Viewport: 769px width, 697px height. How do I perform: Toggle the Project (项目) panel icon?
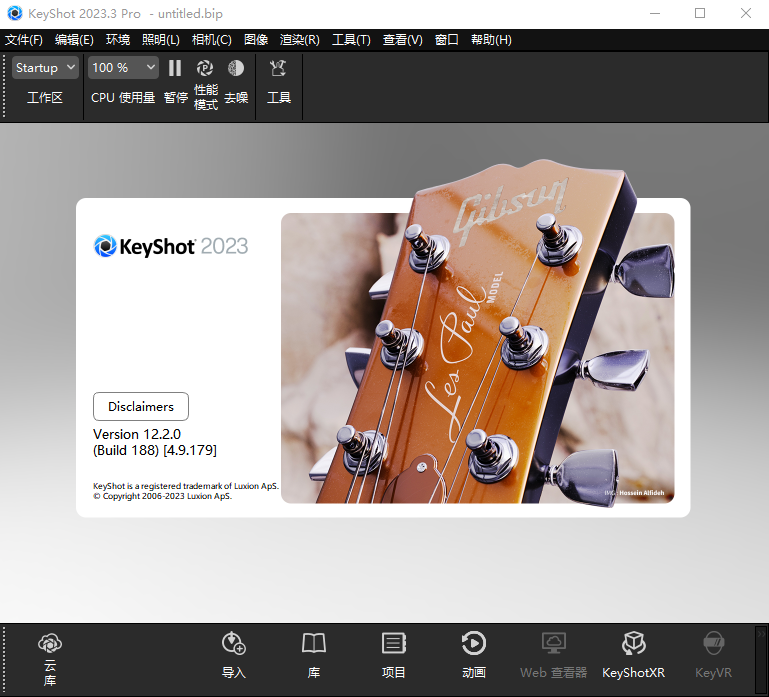pyautogui.click(x=394, y=644)
